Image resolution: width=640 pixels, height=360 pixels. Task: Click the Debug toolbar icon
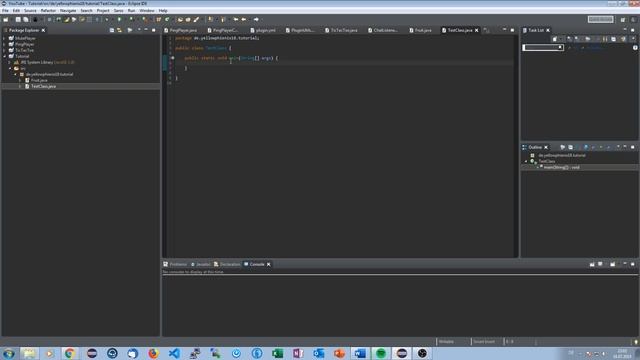pos(107,20)
